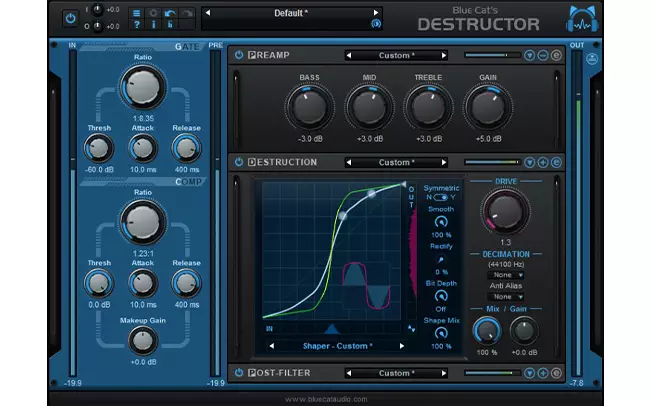Click Destruction section plus icon
Image resolution: width=650 pixels, height=406 pixels.
click(543, 162)
